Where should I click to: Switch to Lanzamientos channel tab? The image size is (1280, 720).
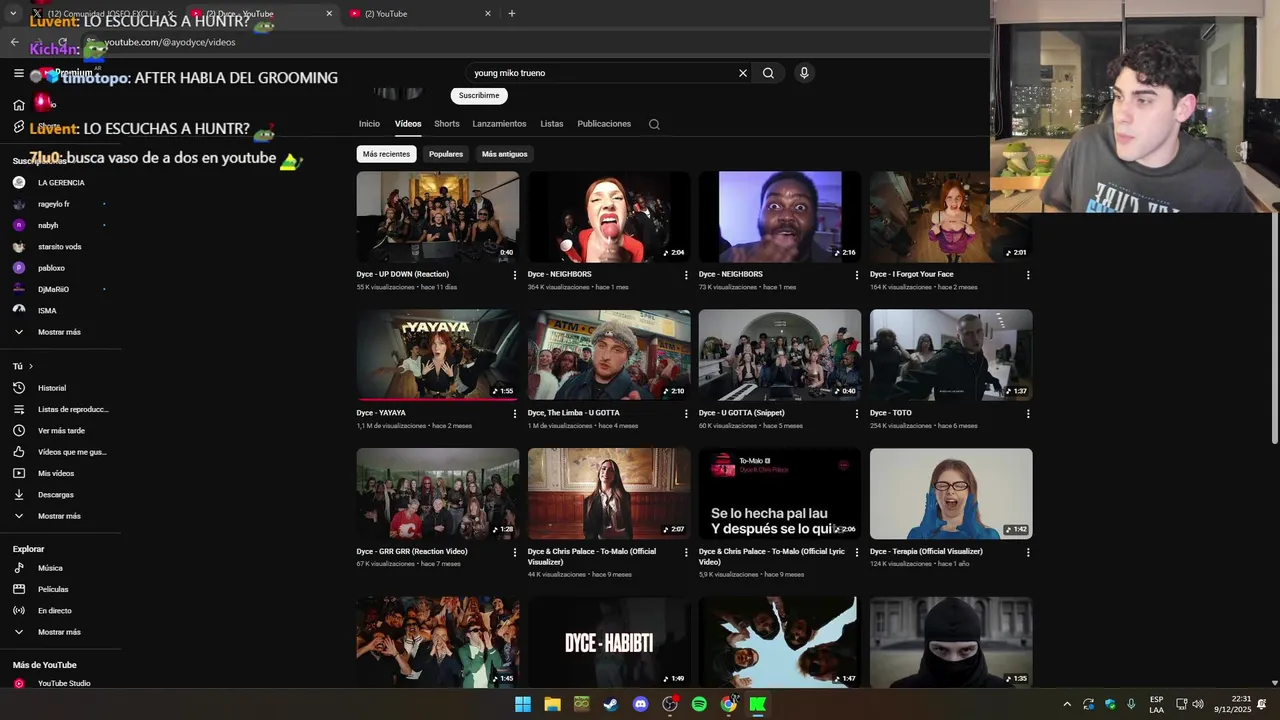(499, 124)
